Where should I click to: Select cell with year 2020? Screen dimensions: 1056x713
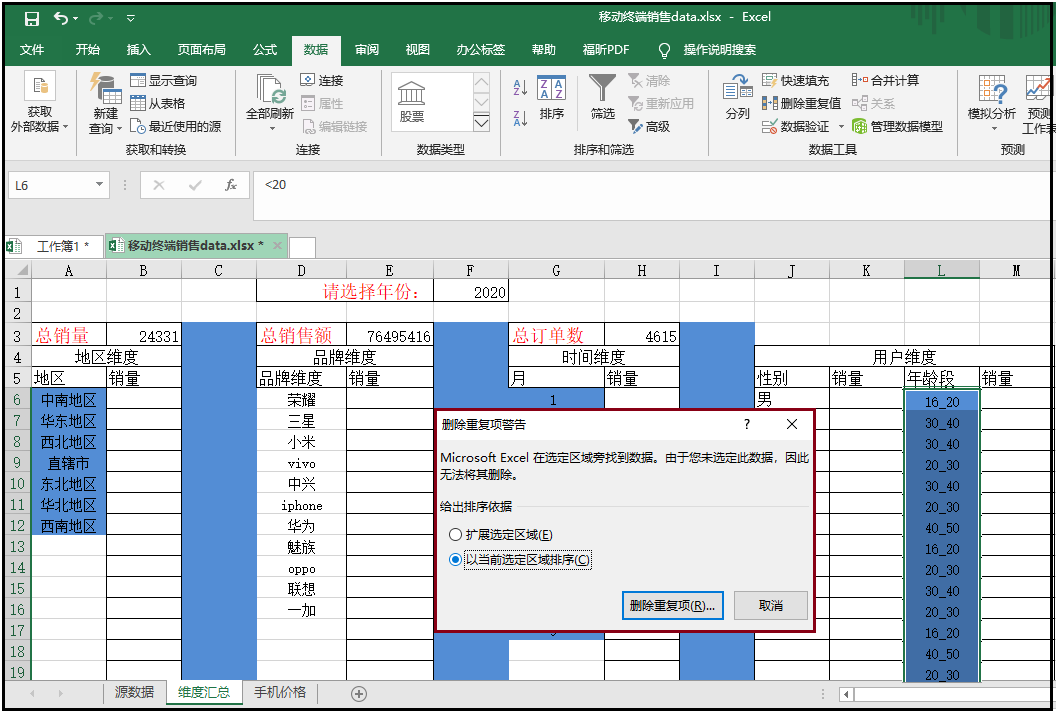(x=471, y=292)
